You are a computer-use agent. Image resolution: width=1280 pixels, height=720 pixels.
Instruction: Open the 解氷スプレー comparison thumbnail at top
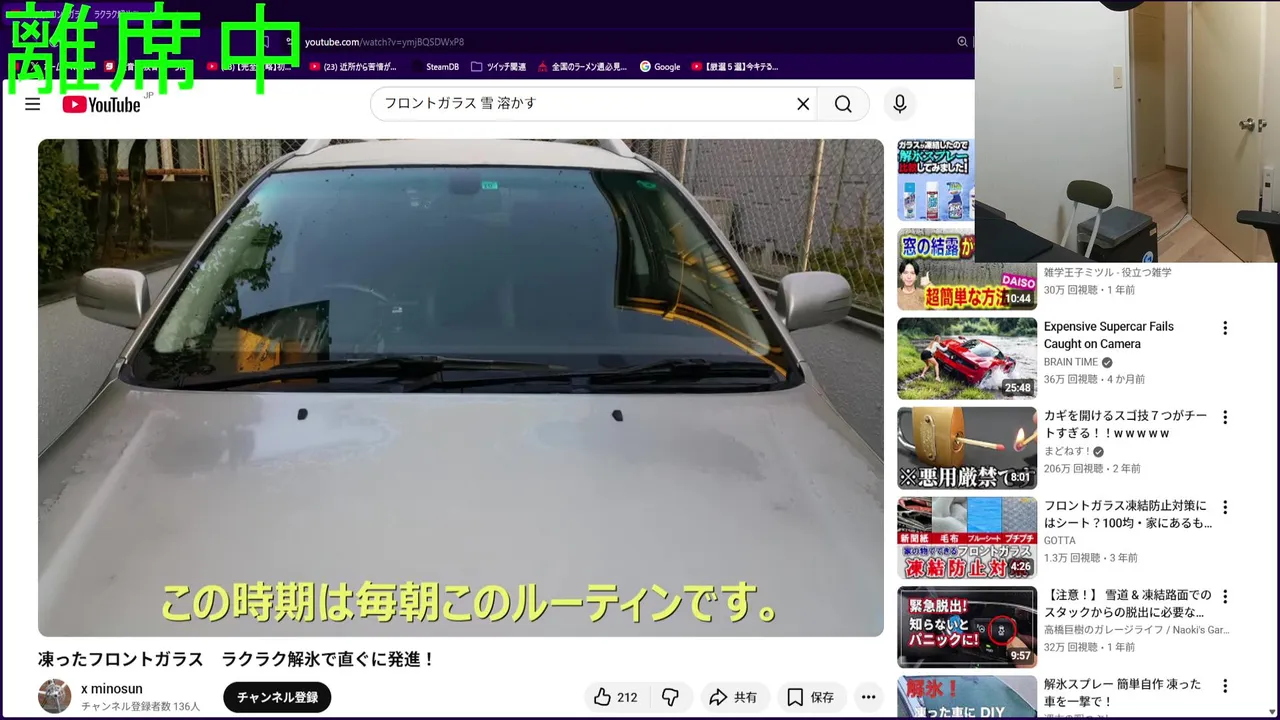tap(935, 181)
